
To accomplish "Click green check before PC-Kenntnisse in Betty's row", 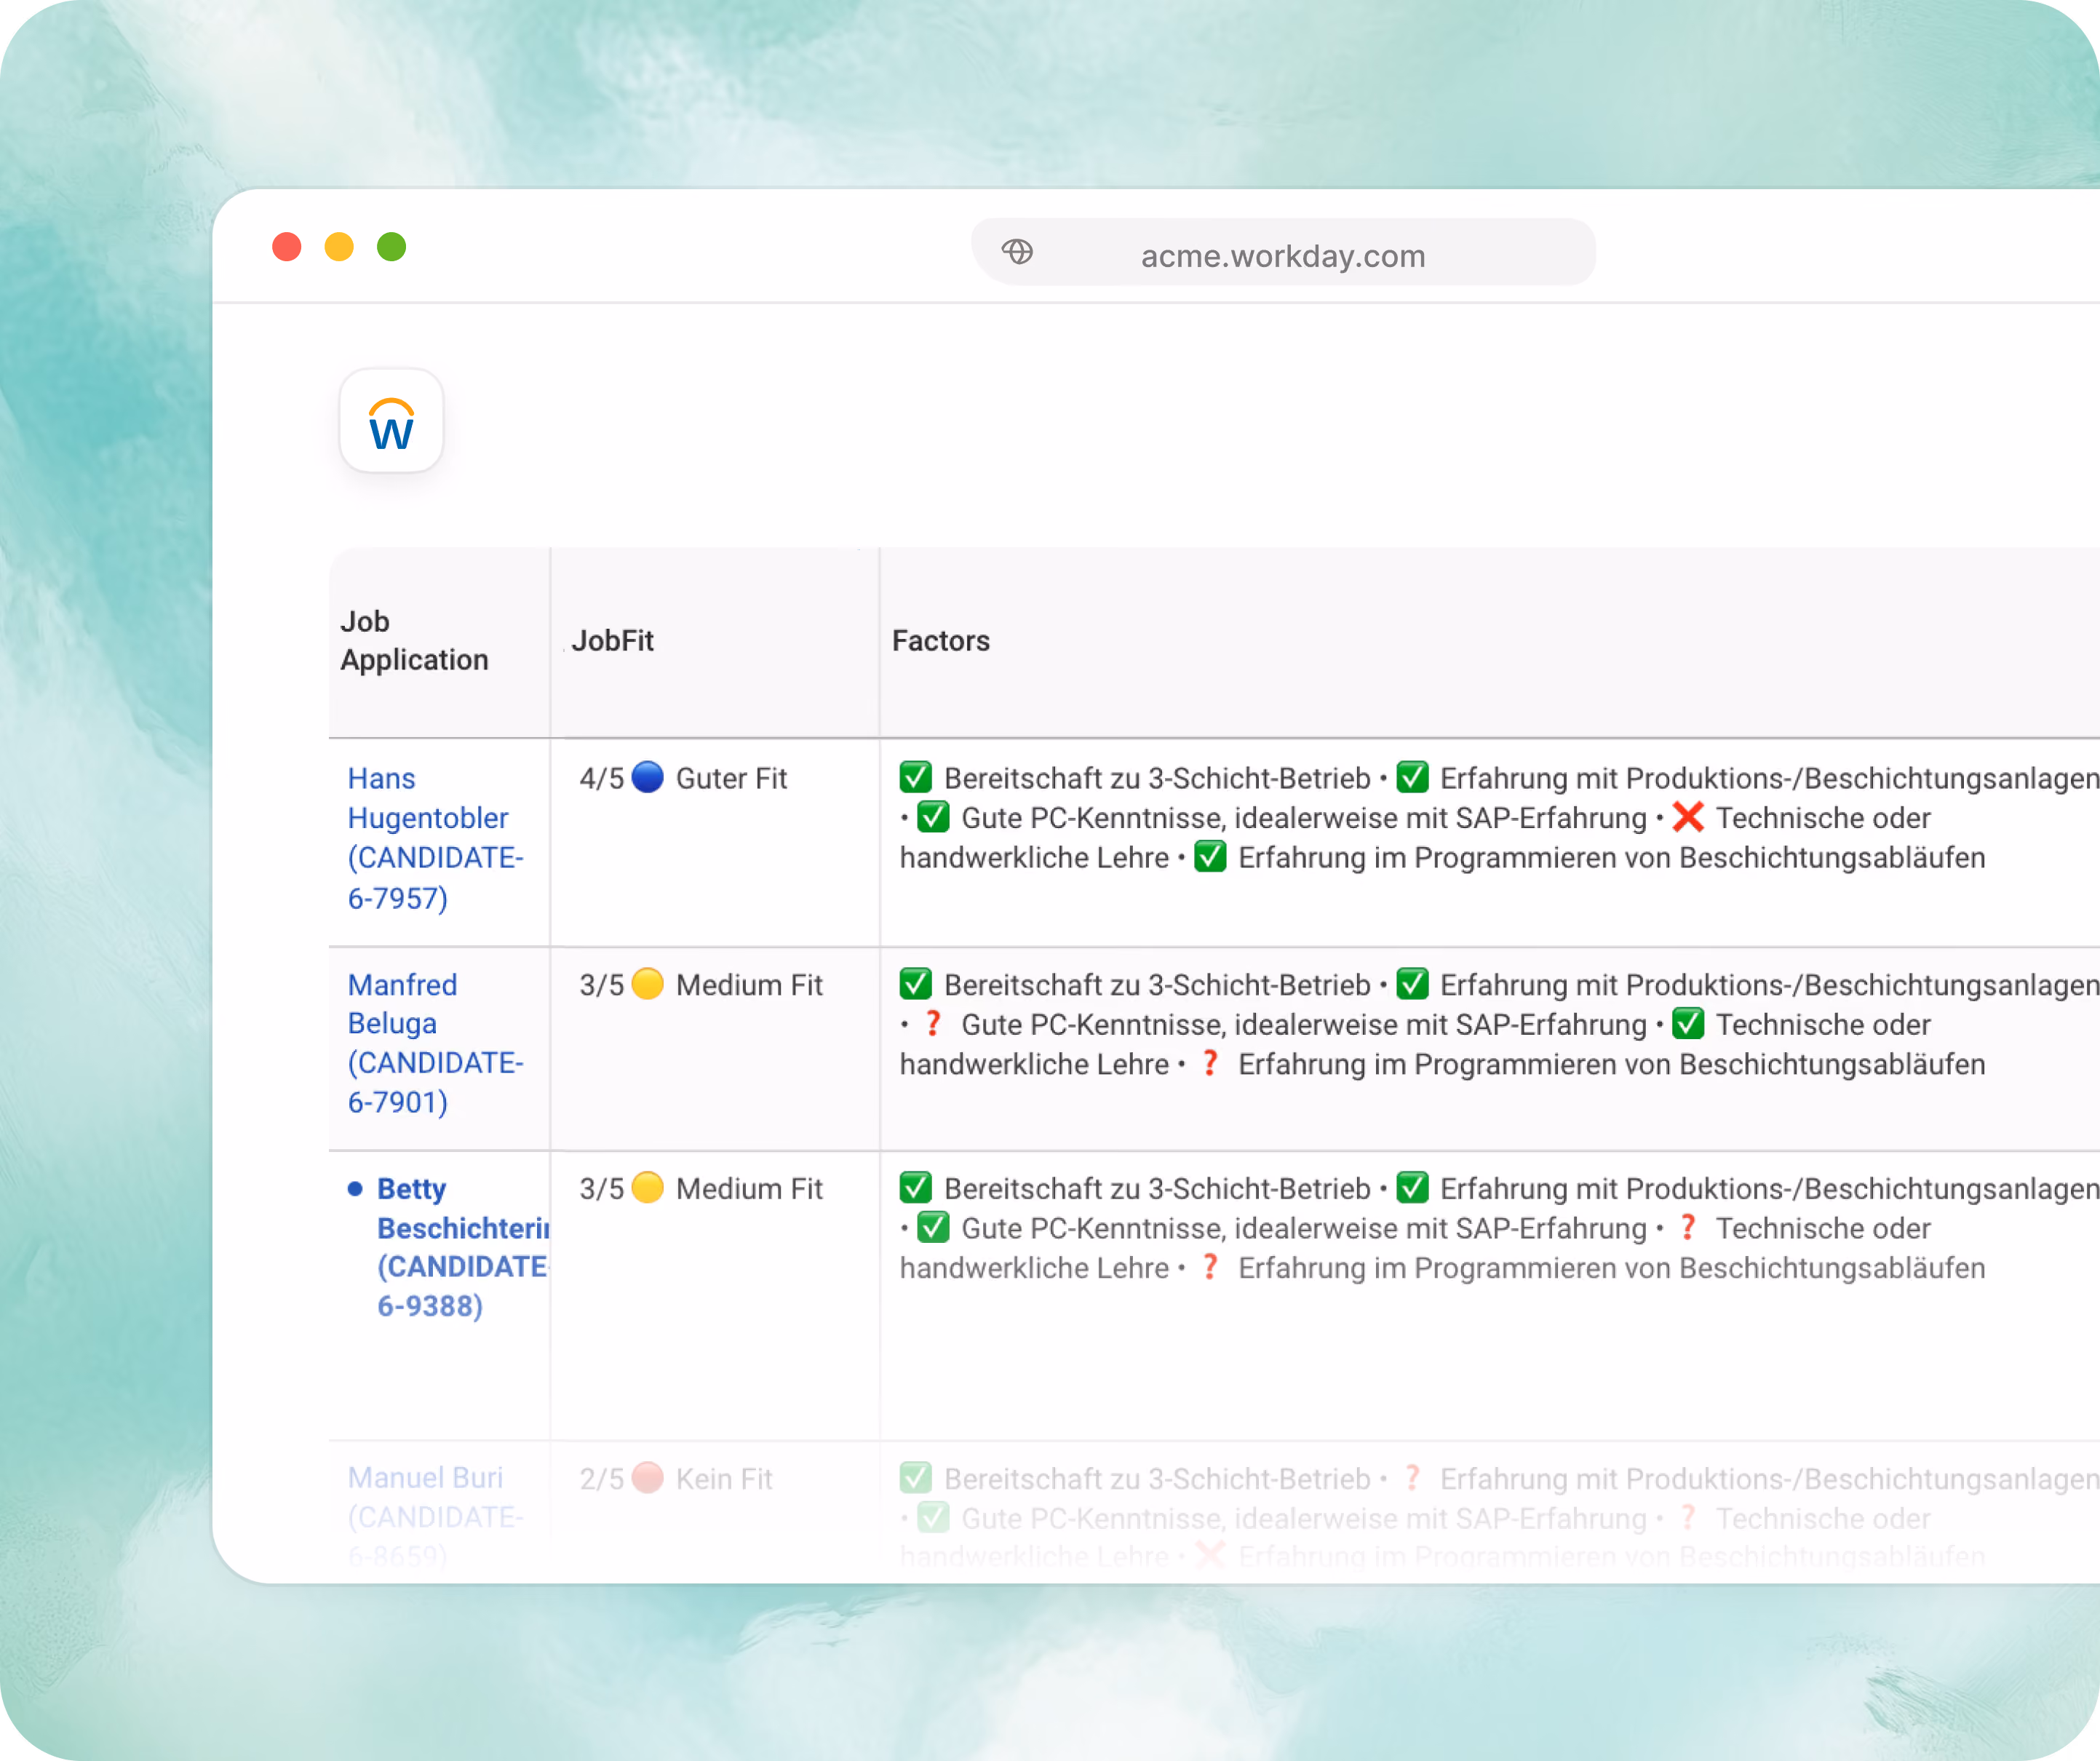I will [x=933, y=1227].
